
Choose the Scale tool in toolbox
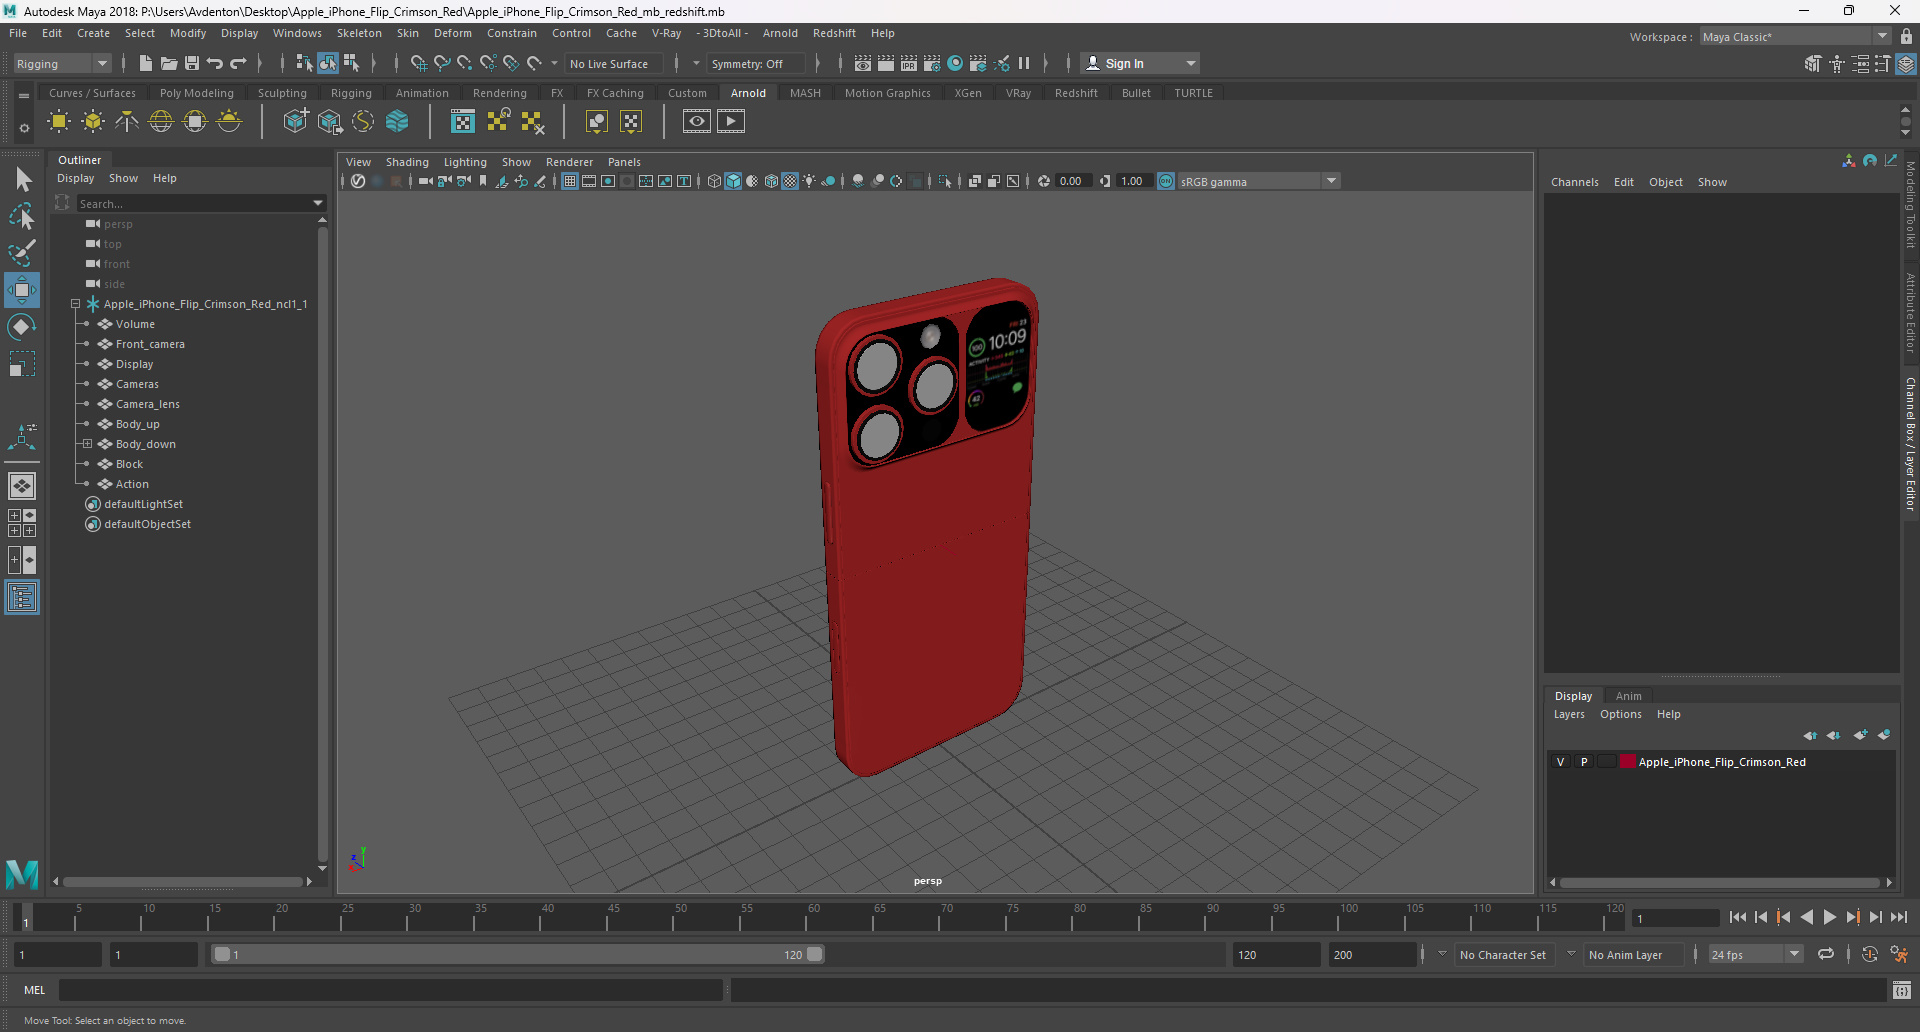click(22, 364)
